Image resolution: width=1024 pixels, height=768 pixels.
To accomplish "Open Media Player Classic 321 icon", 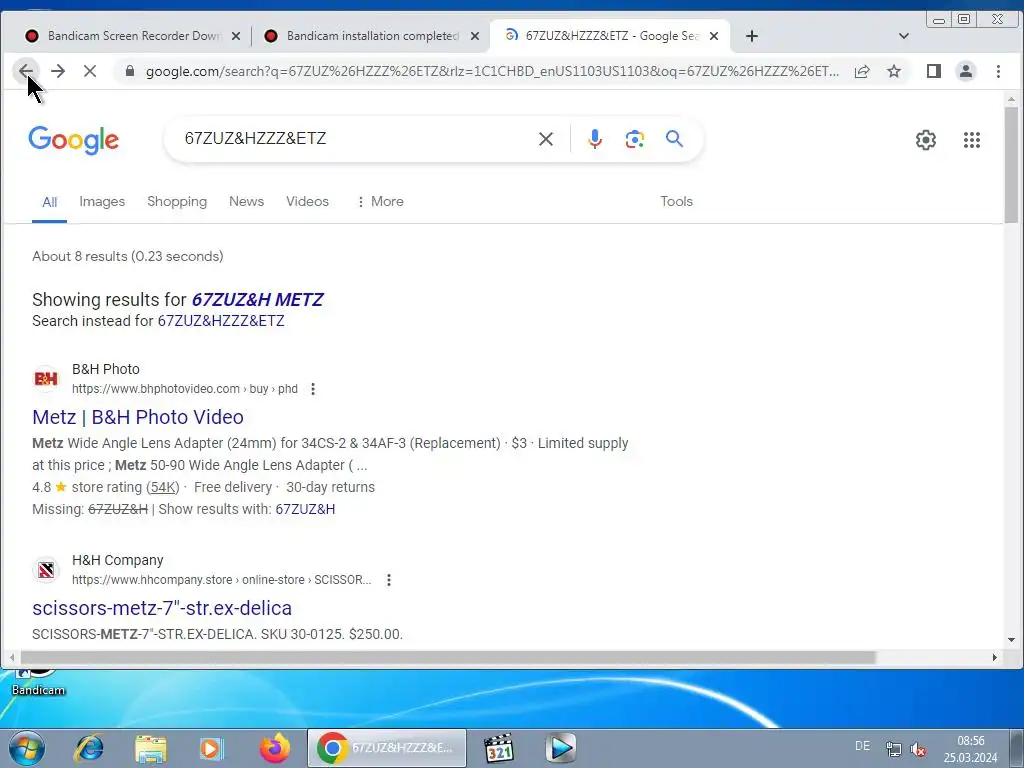I will pos(499,748).
